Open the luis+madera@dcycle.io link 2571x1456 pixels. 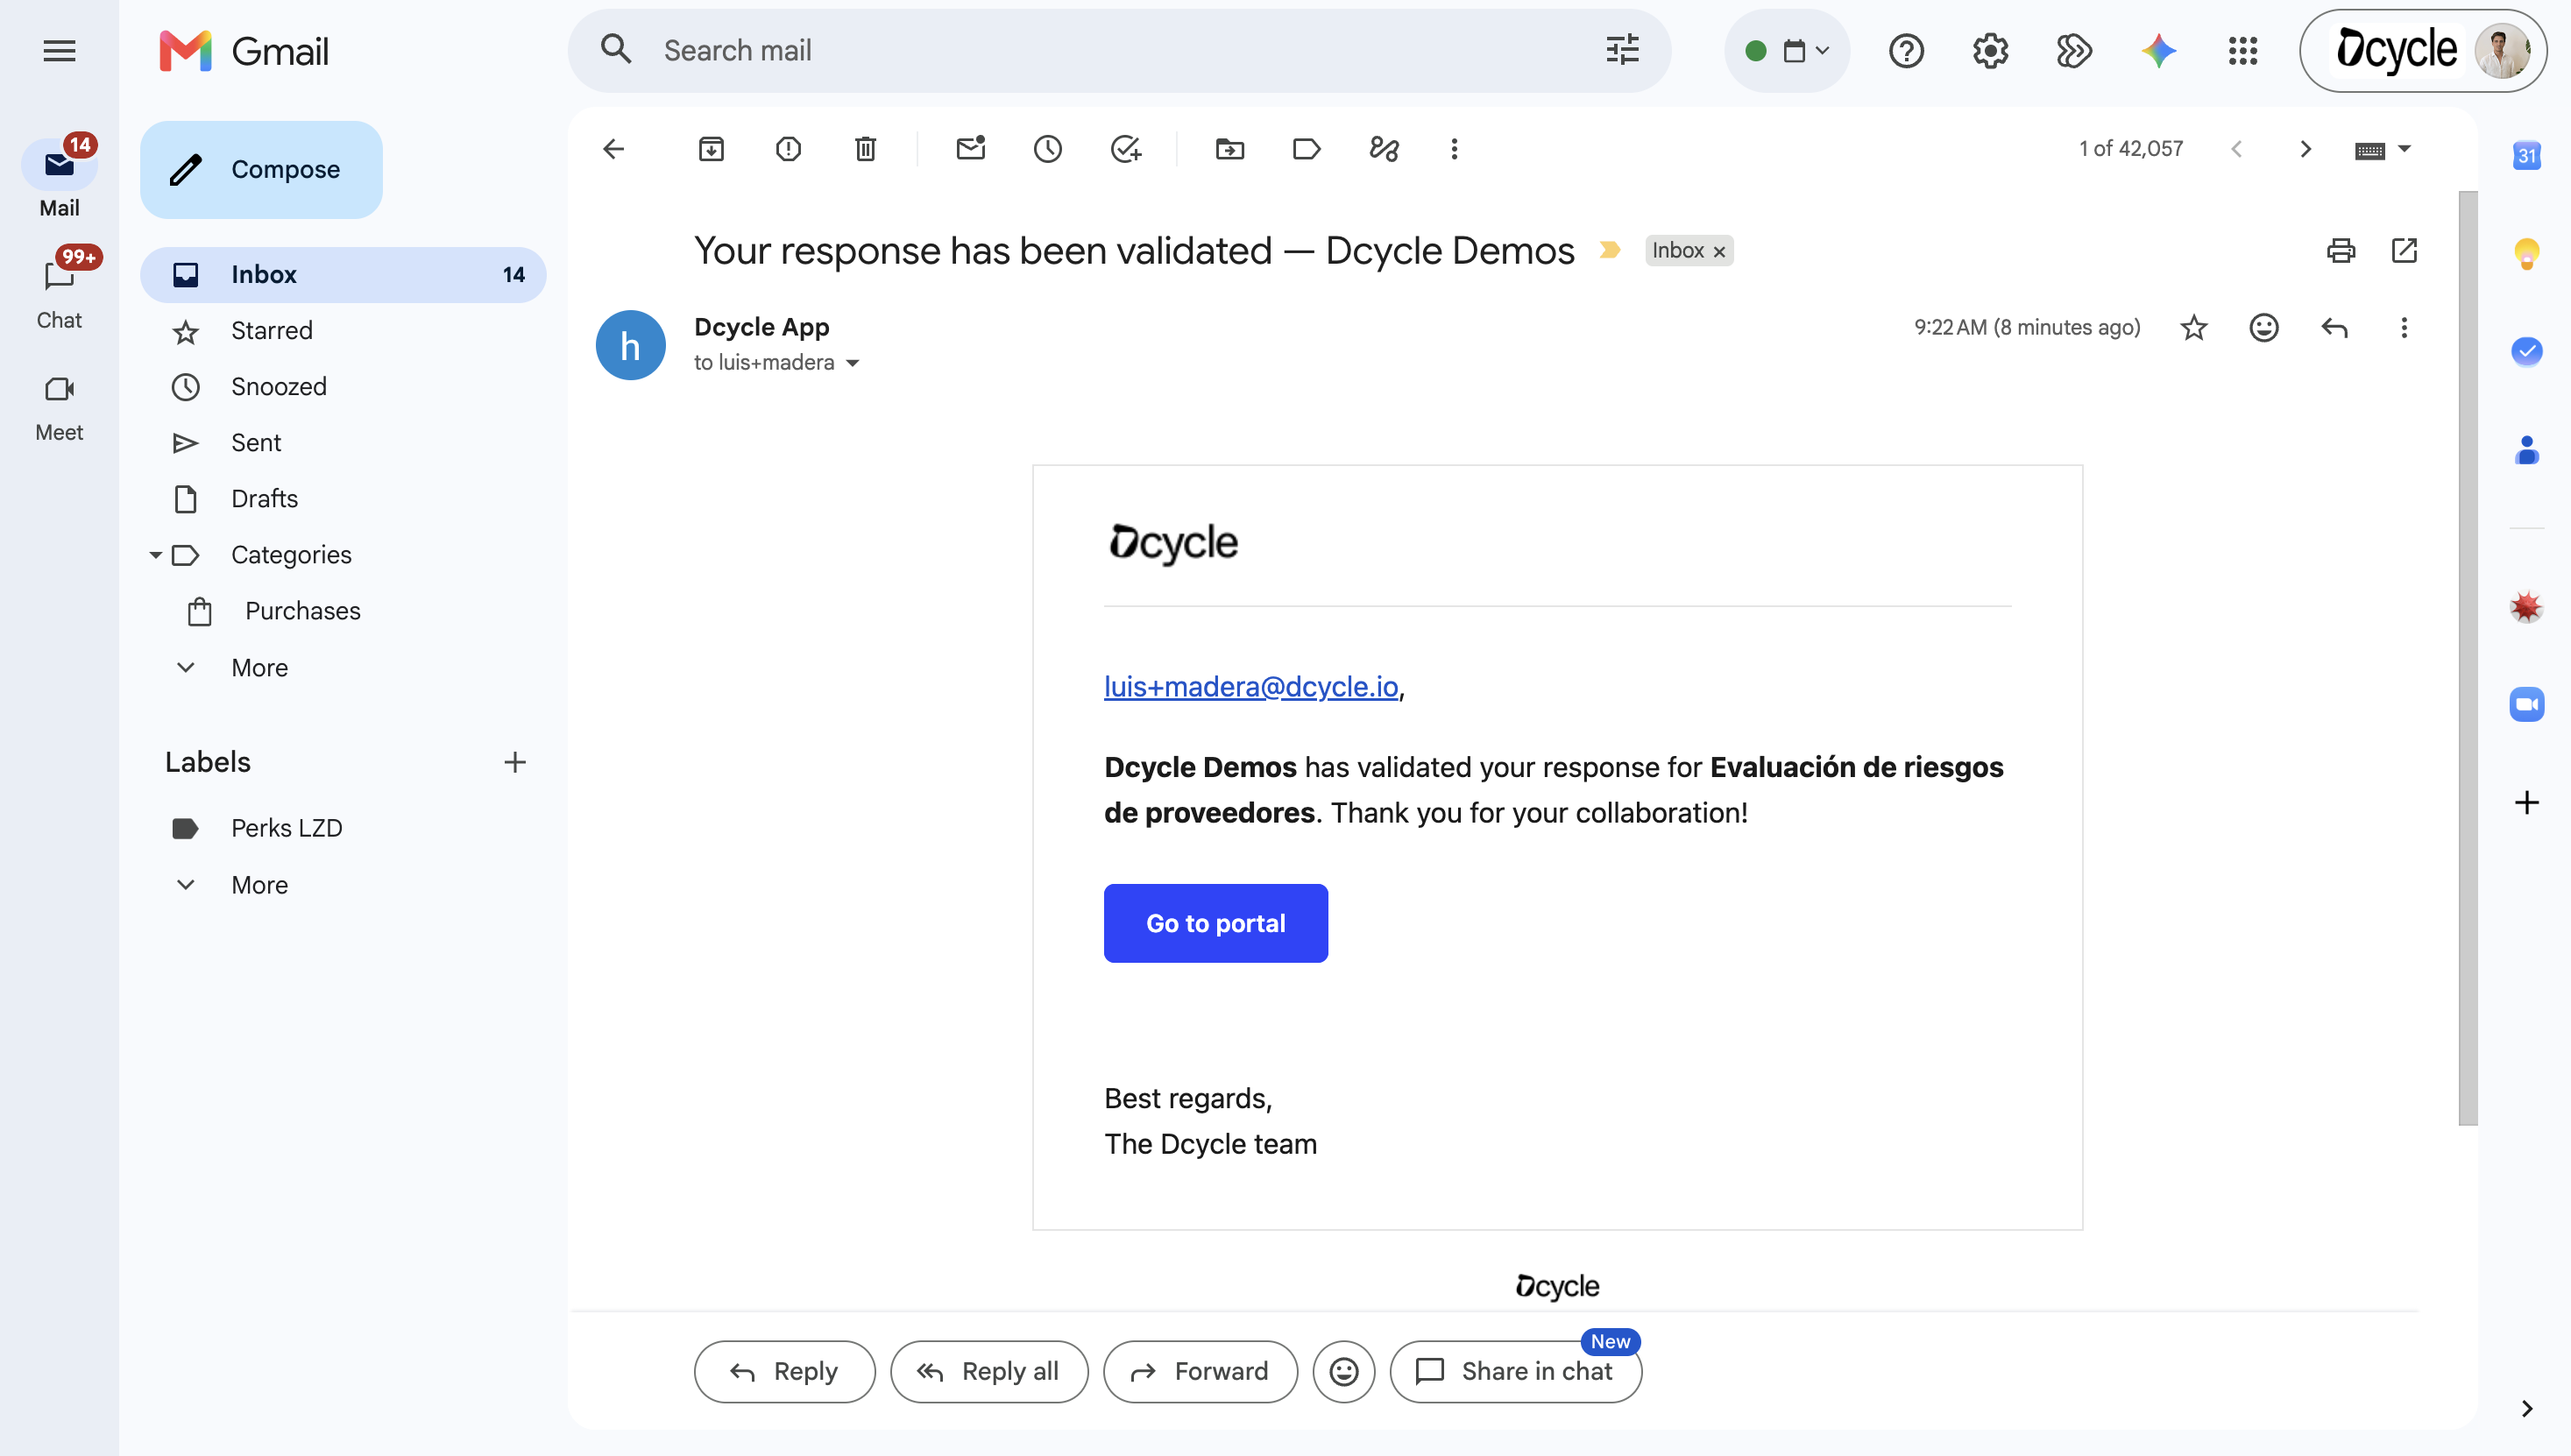click(x=1250, y=686)
